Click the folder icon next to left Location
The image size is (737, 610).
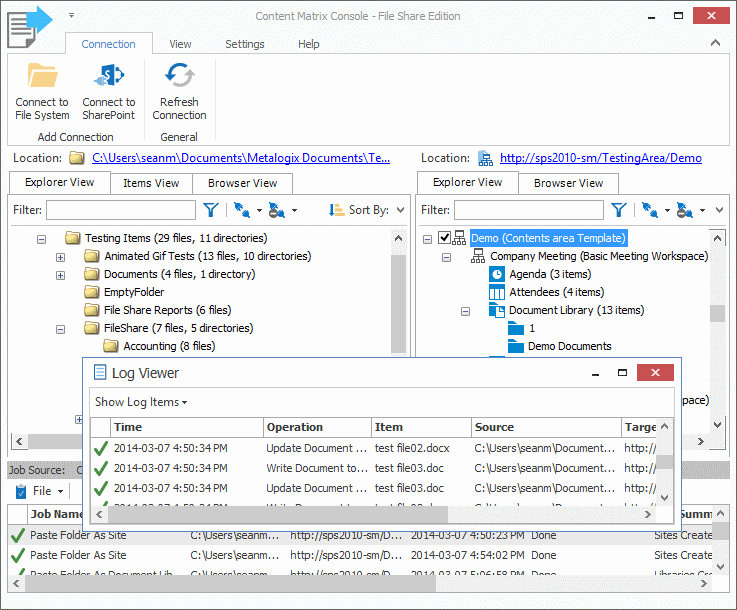point(77,158)
